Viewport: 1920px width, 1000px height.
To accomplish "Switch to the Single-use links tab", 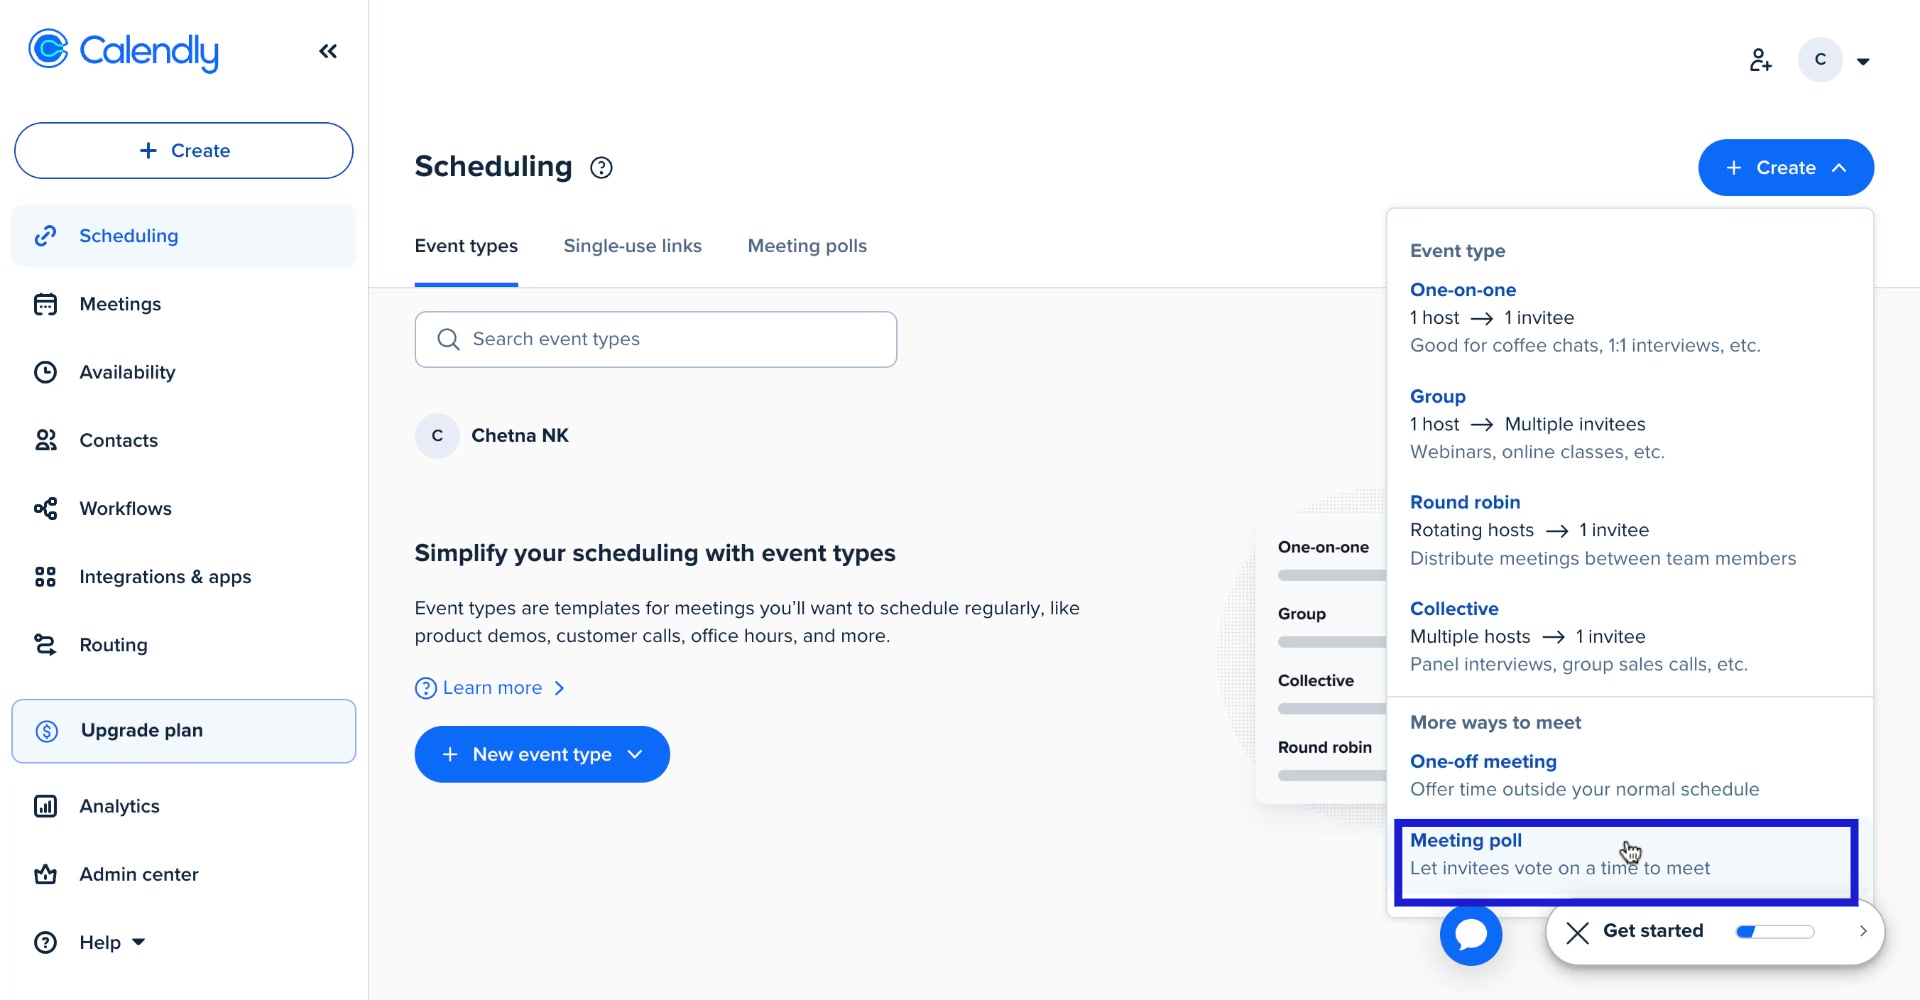I will point(632,246).
